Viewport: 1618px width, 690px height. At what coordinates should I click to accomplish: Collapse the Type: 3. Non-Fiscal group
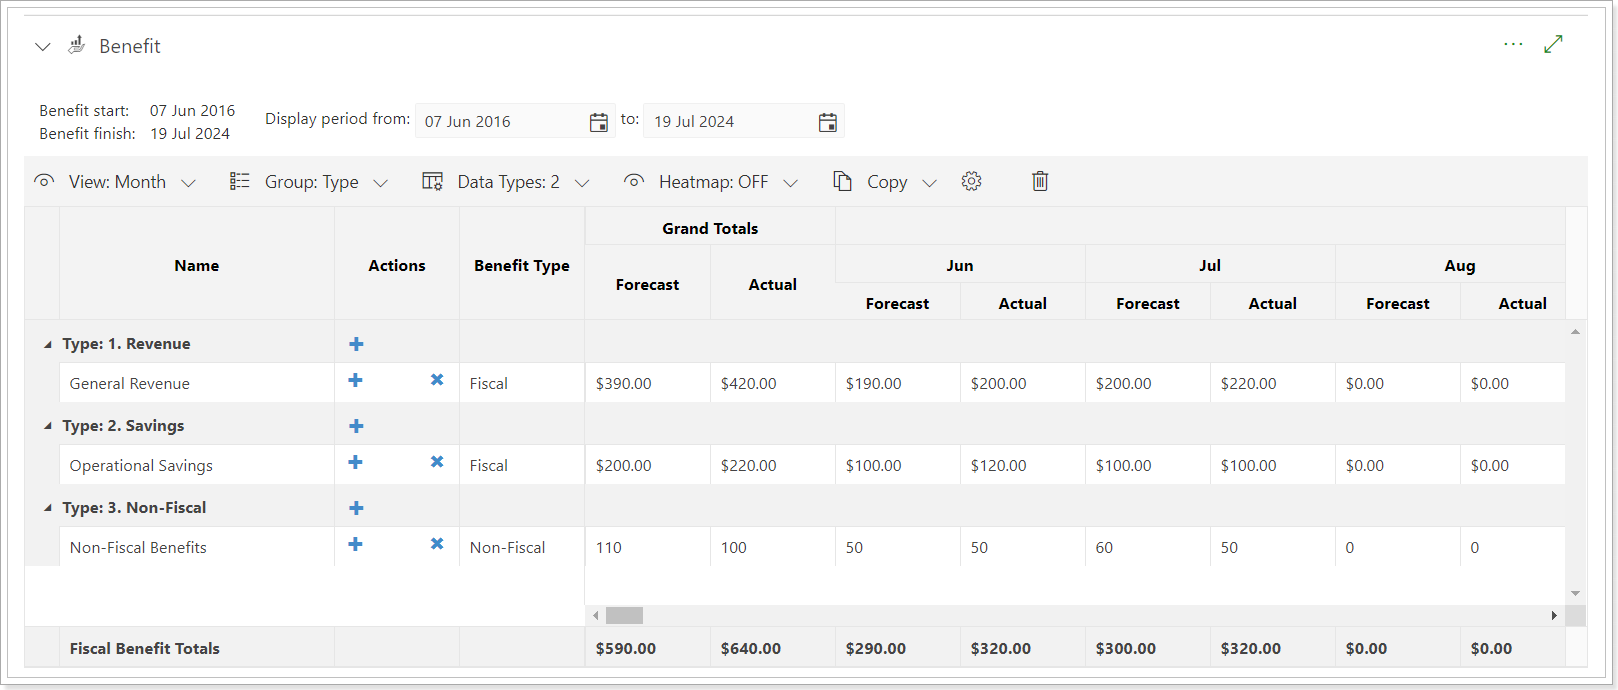(x=47, y=508)
